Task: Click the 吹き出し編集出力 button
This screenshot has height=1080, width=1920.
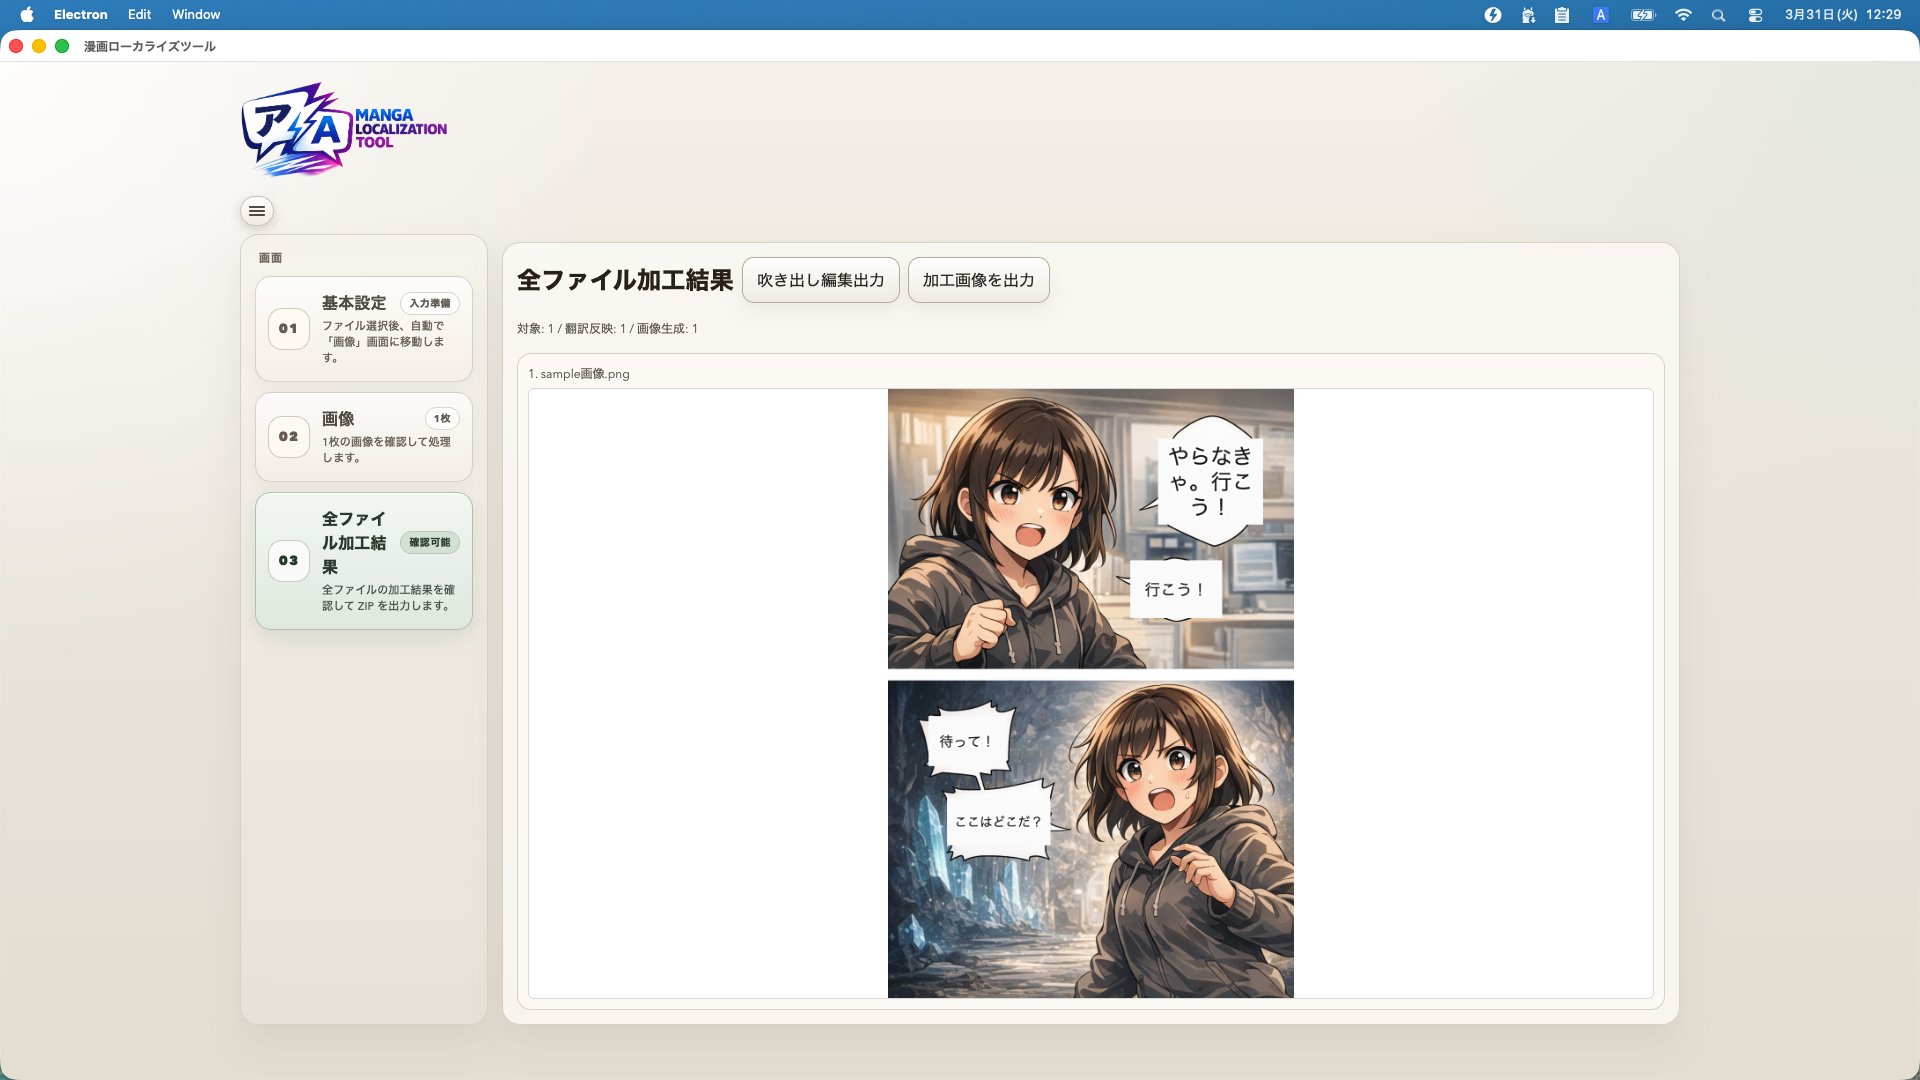Action: [820, 280]
